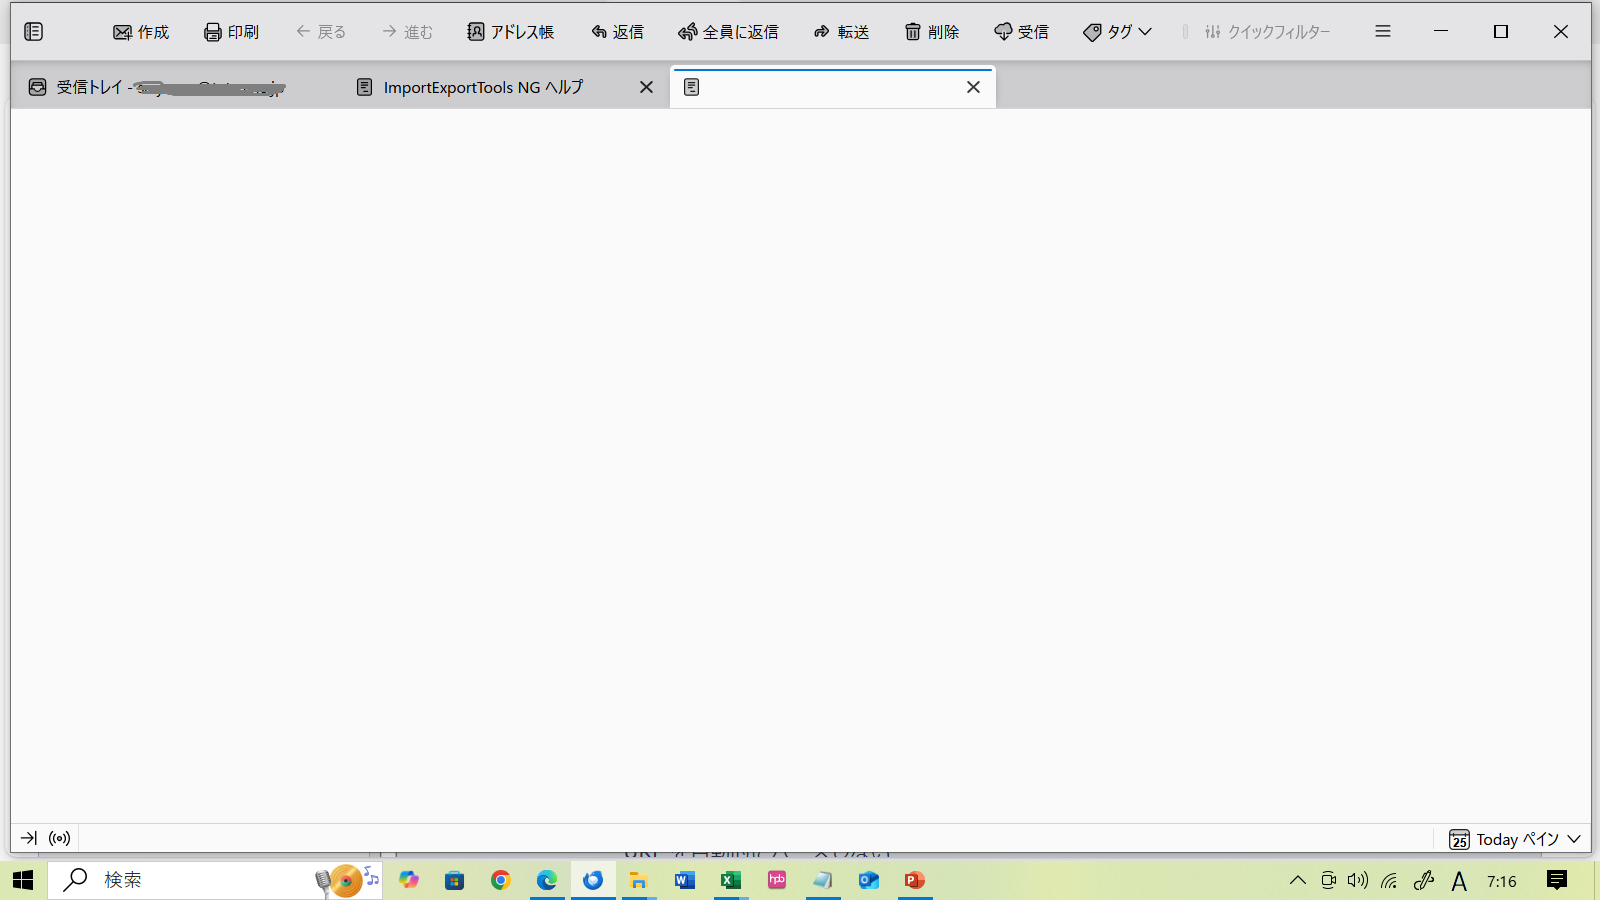Click 全員に返信 reply all button
Image resolution: width=1600 pixels, height=900 pixels.
tap(728, 32)
